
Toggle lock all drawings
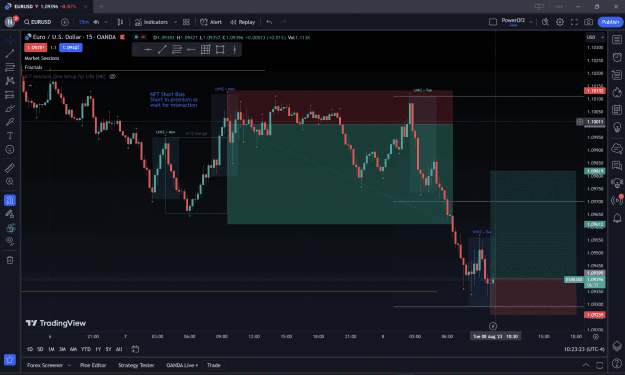pos(10,228)
